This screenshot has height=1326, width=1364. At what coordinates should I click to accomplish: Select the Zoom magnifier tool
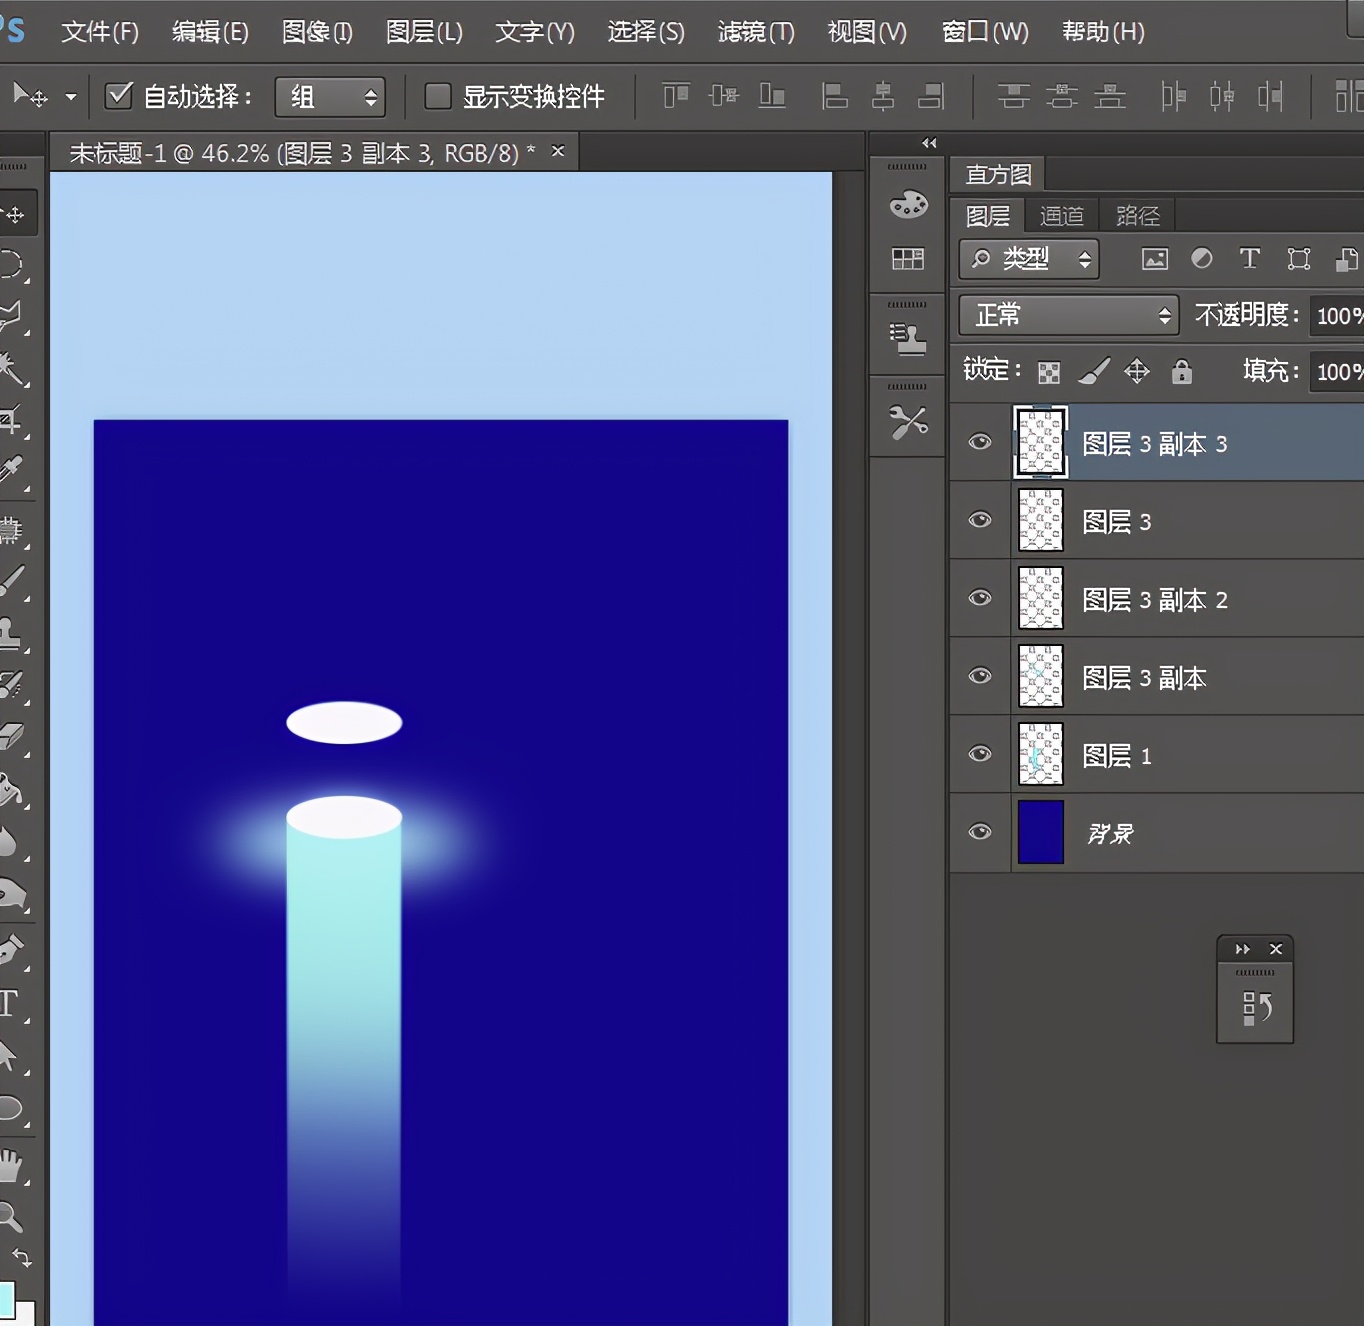coord(10,1216)
